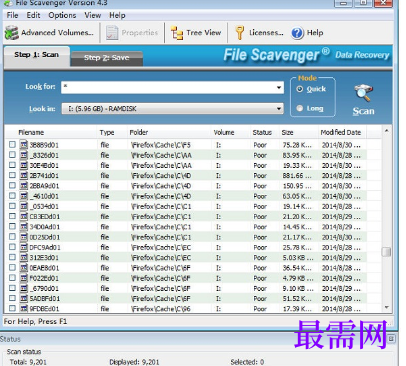Click the Properties toolbar button
The width and height of the screenshot is (406, 366).
point(132,33)
